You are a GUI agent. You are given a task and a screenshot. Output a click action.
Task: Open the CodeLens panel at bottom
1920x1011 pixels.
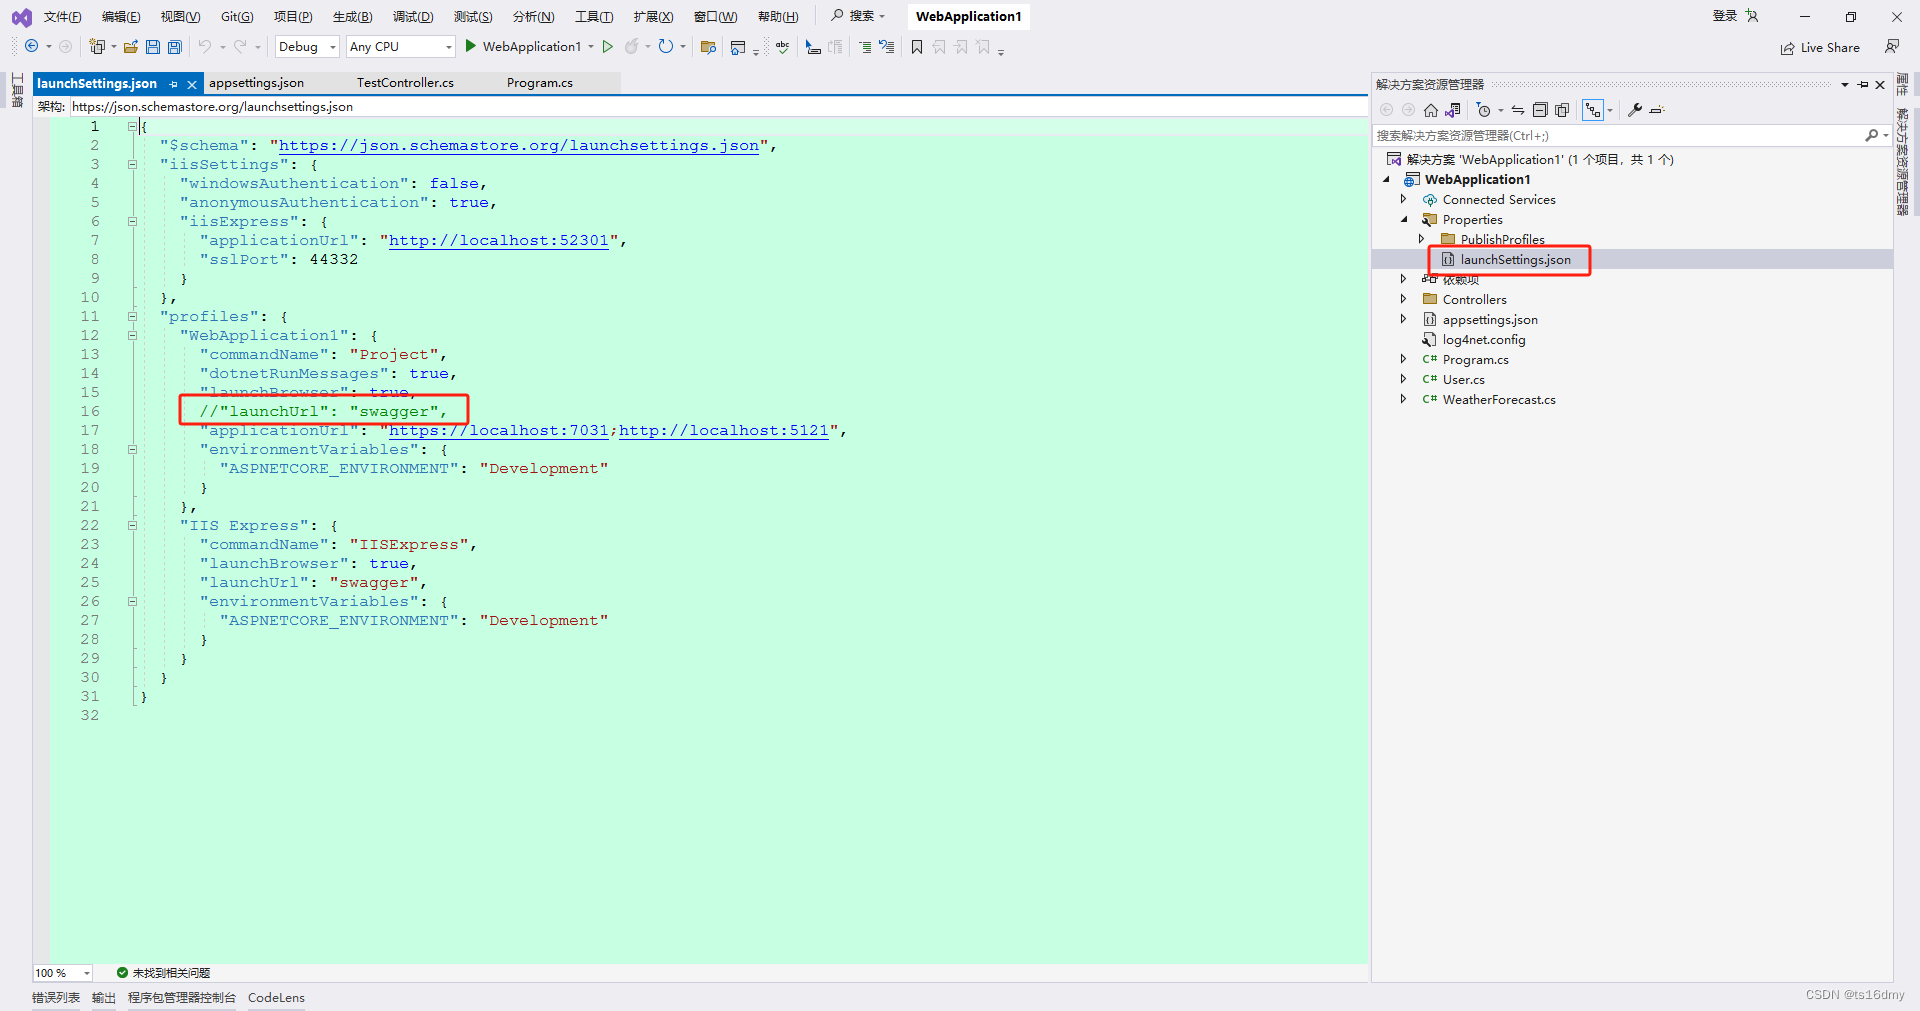tap(276, 998)
